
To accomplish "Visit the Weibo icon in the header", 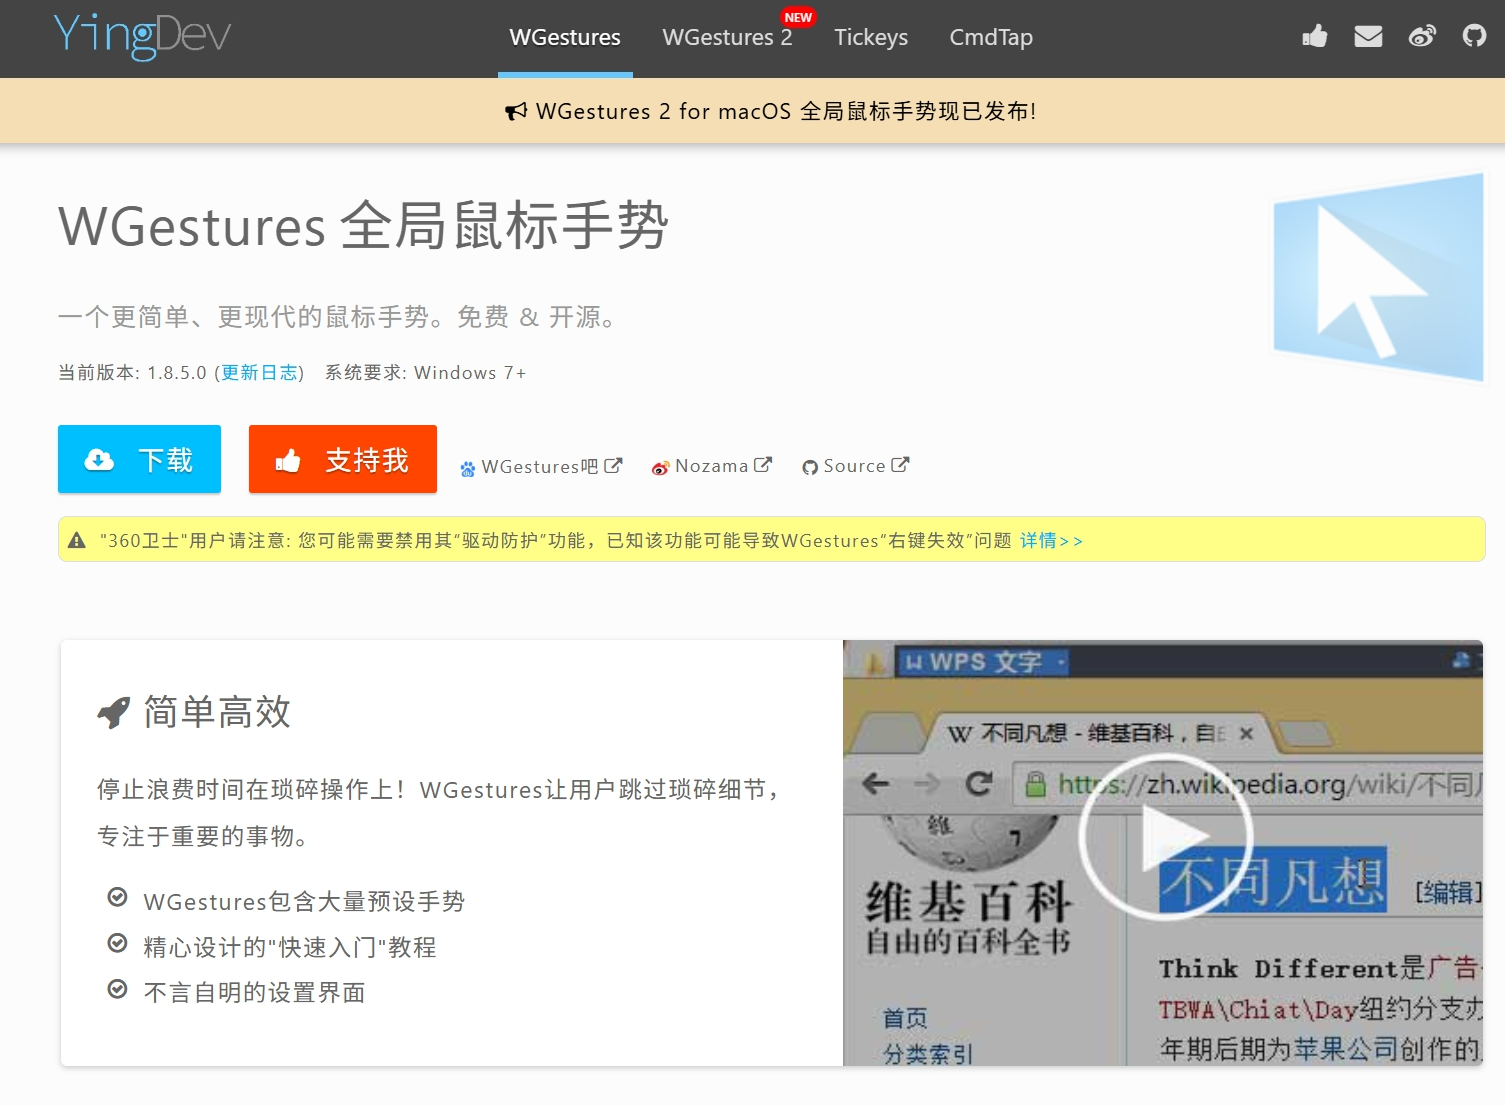I will [x=1422, y=37].
